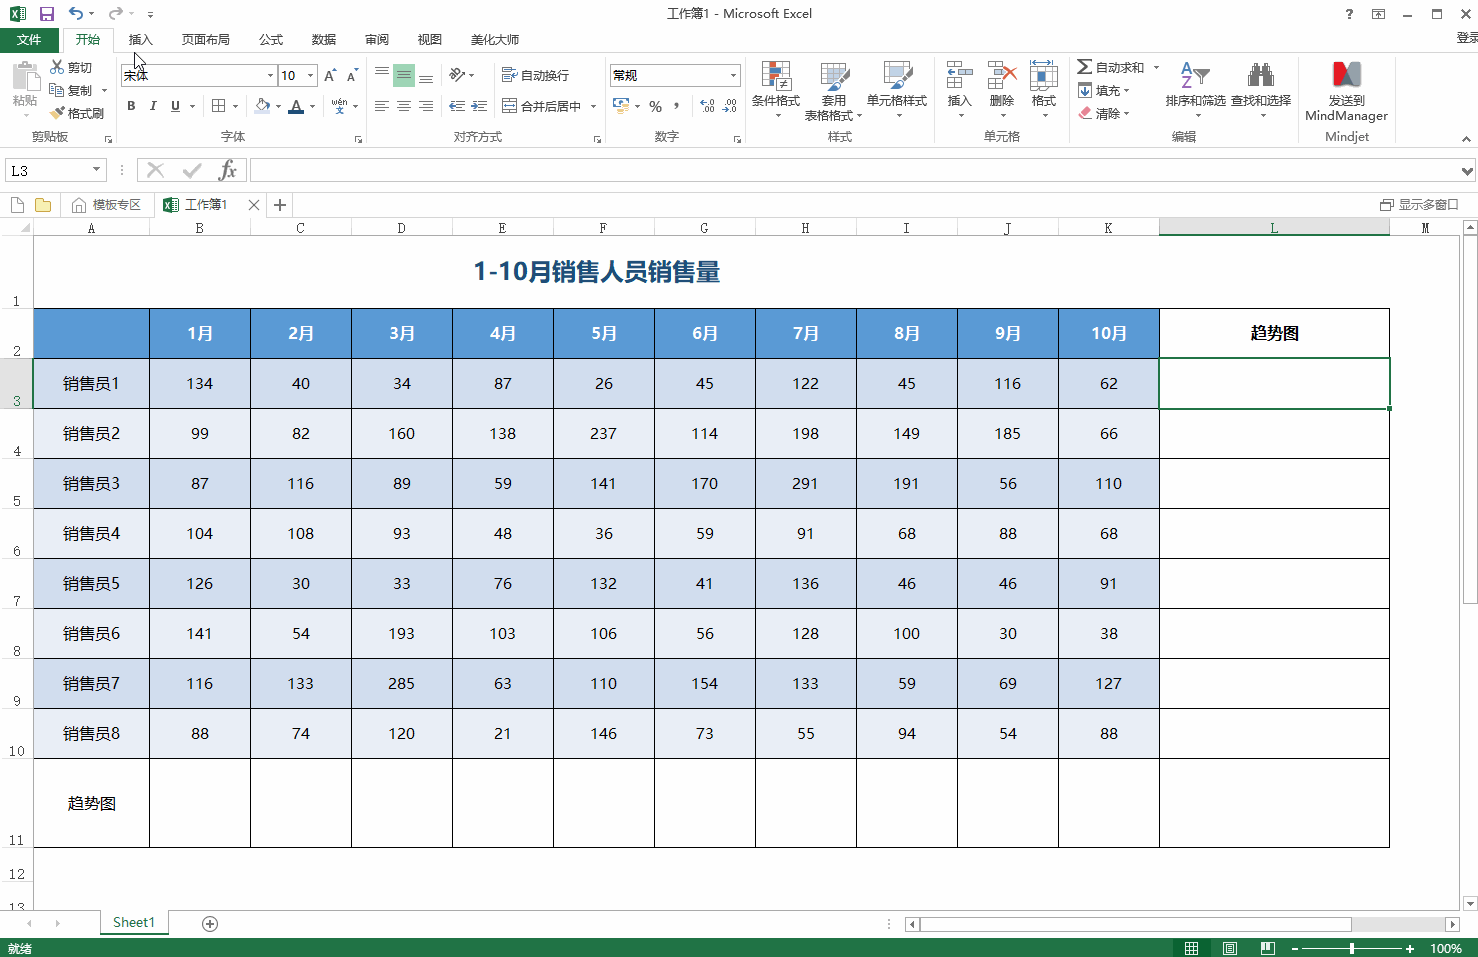Open Conditional Formatting (条件格式)
The width and height of the screenshot is (1478, 957).
tap(776, 90)
